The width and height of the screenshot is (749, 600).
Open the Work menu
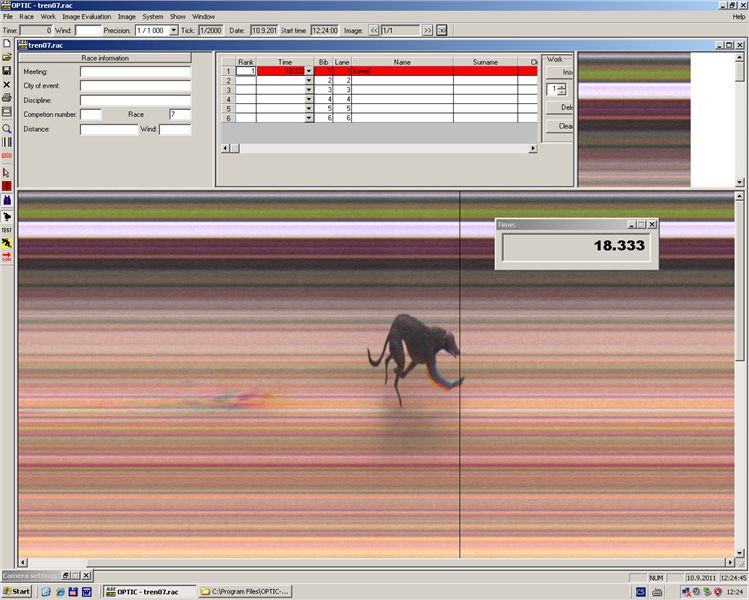click(x=48, y=17)
